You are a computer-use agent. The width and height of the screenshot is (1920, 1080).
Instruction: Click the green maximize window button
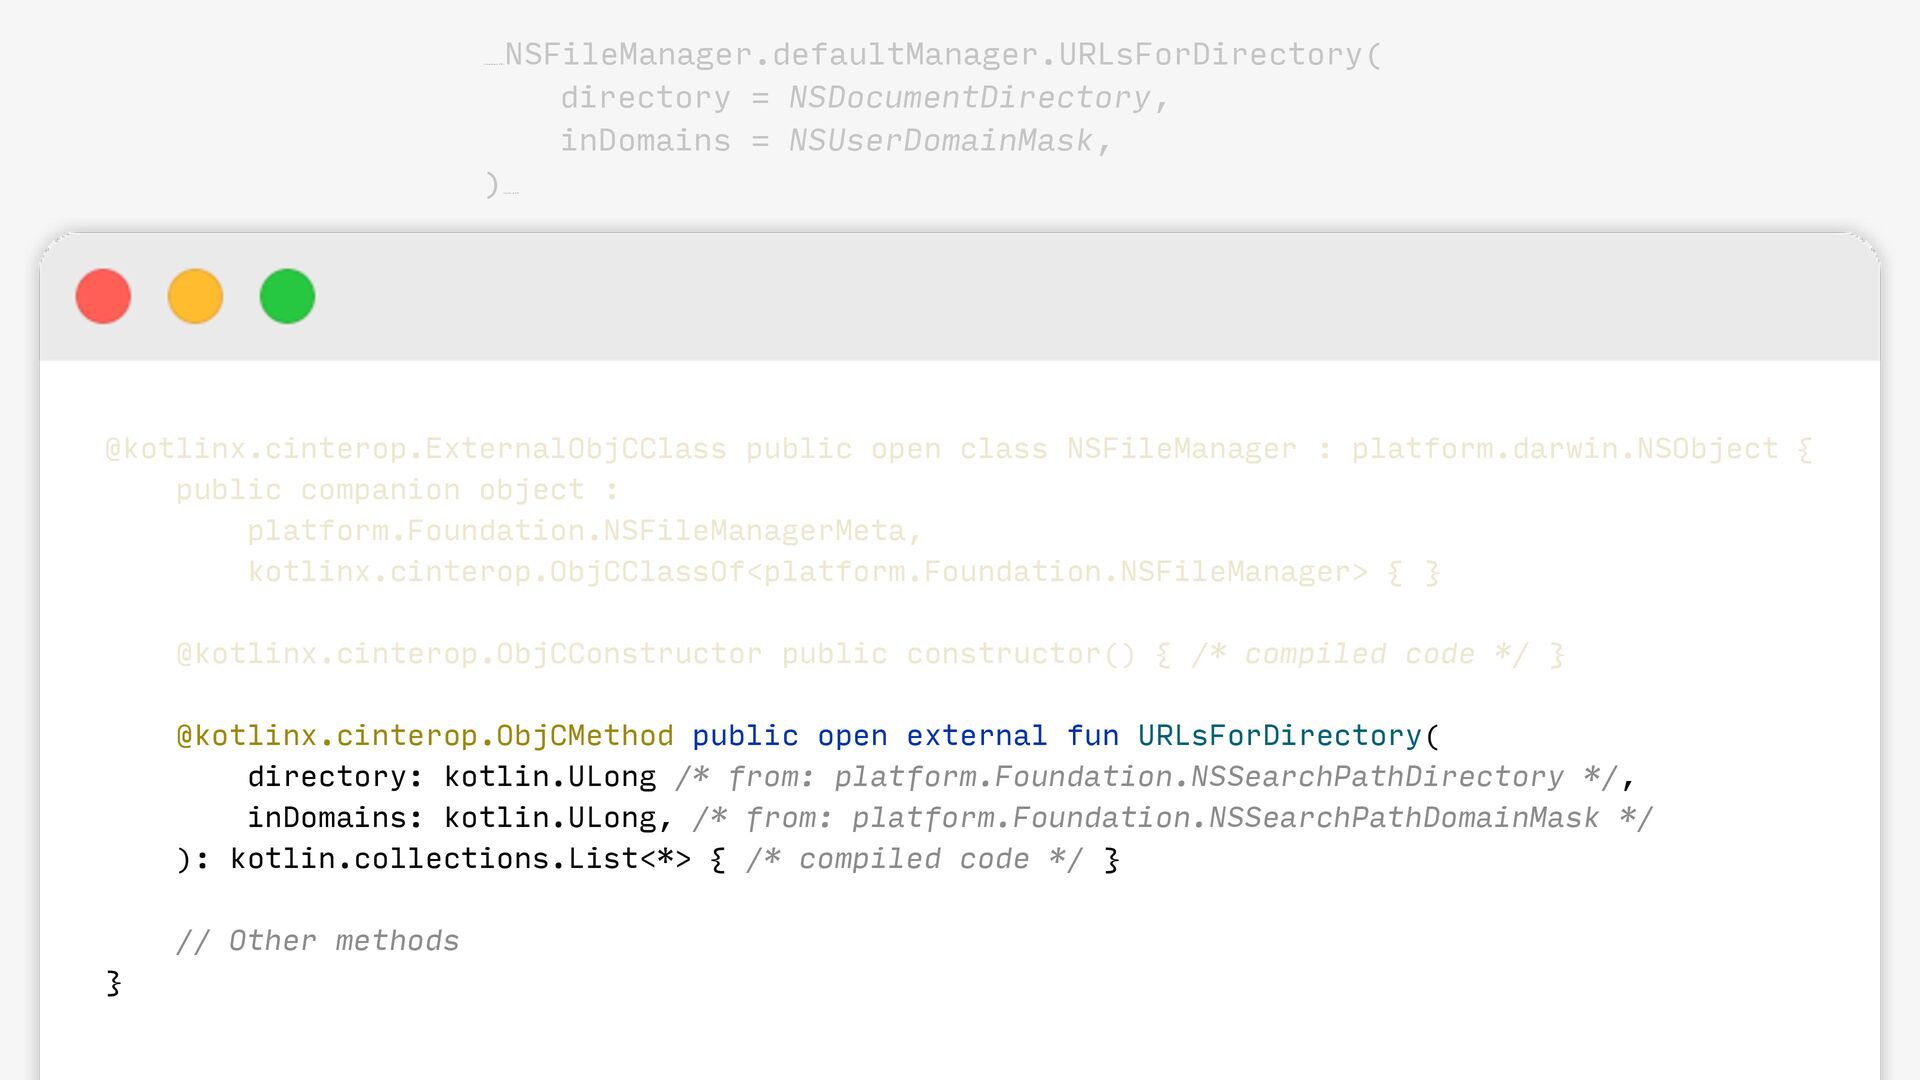pyautogui.click(x=287, y=296)
